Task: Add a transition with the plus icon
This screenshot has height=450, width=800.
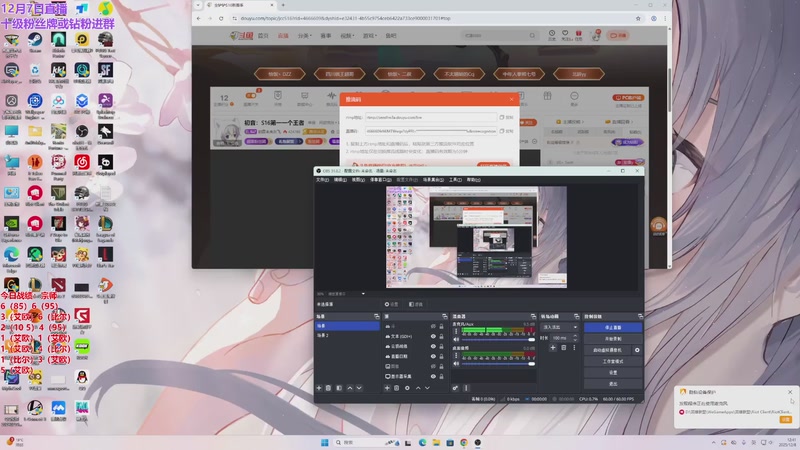Action: 553,348
